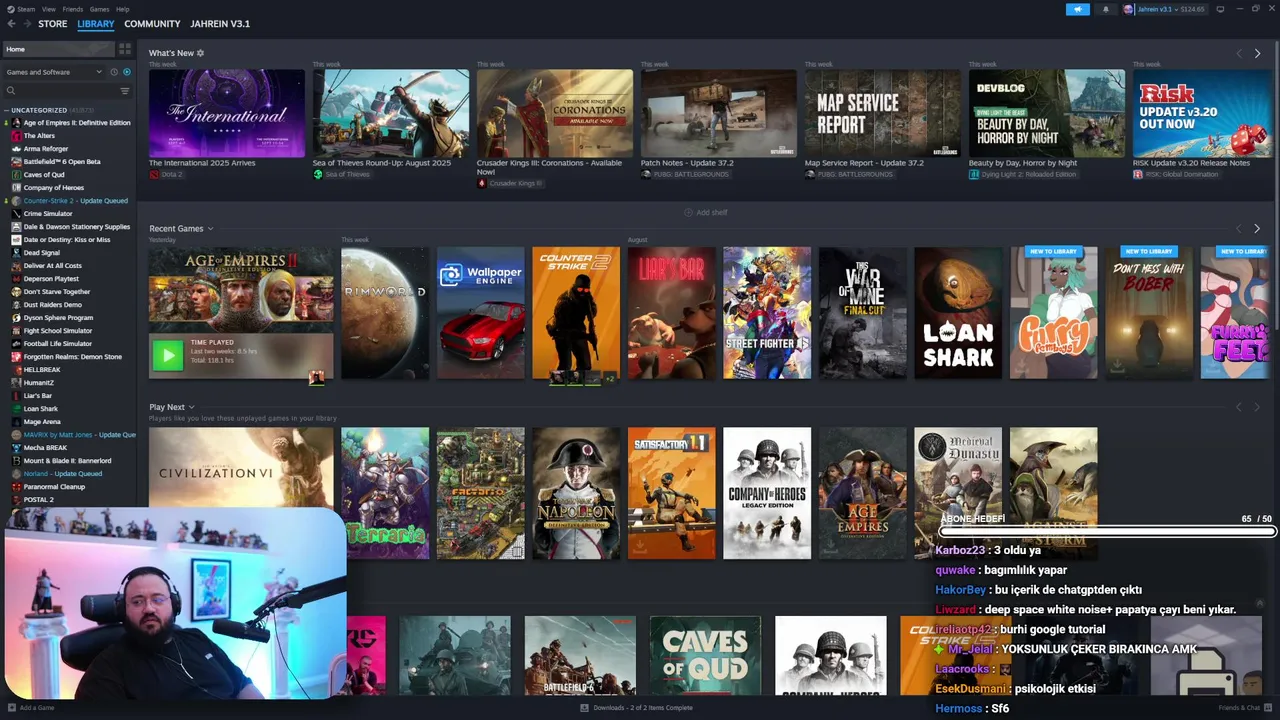Click the user avatar picture

point(1129,9)
